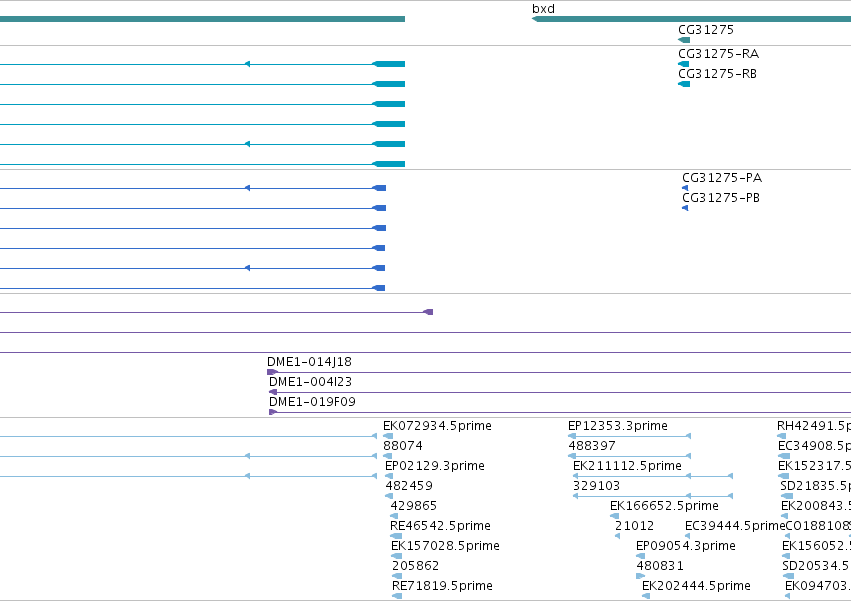This screenshot has height=601, width=851.
Task: Select protein label CG31275-PB
Action: 721,198
